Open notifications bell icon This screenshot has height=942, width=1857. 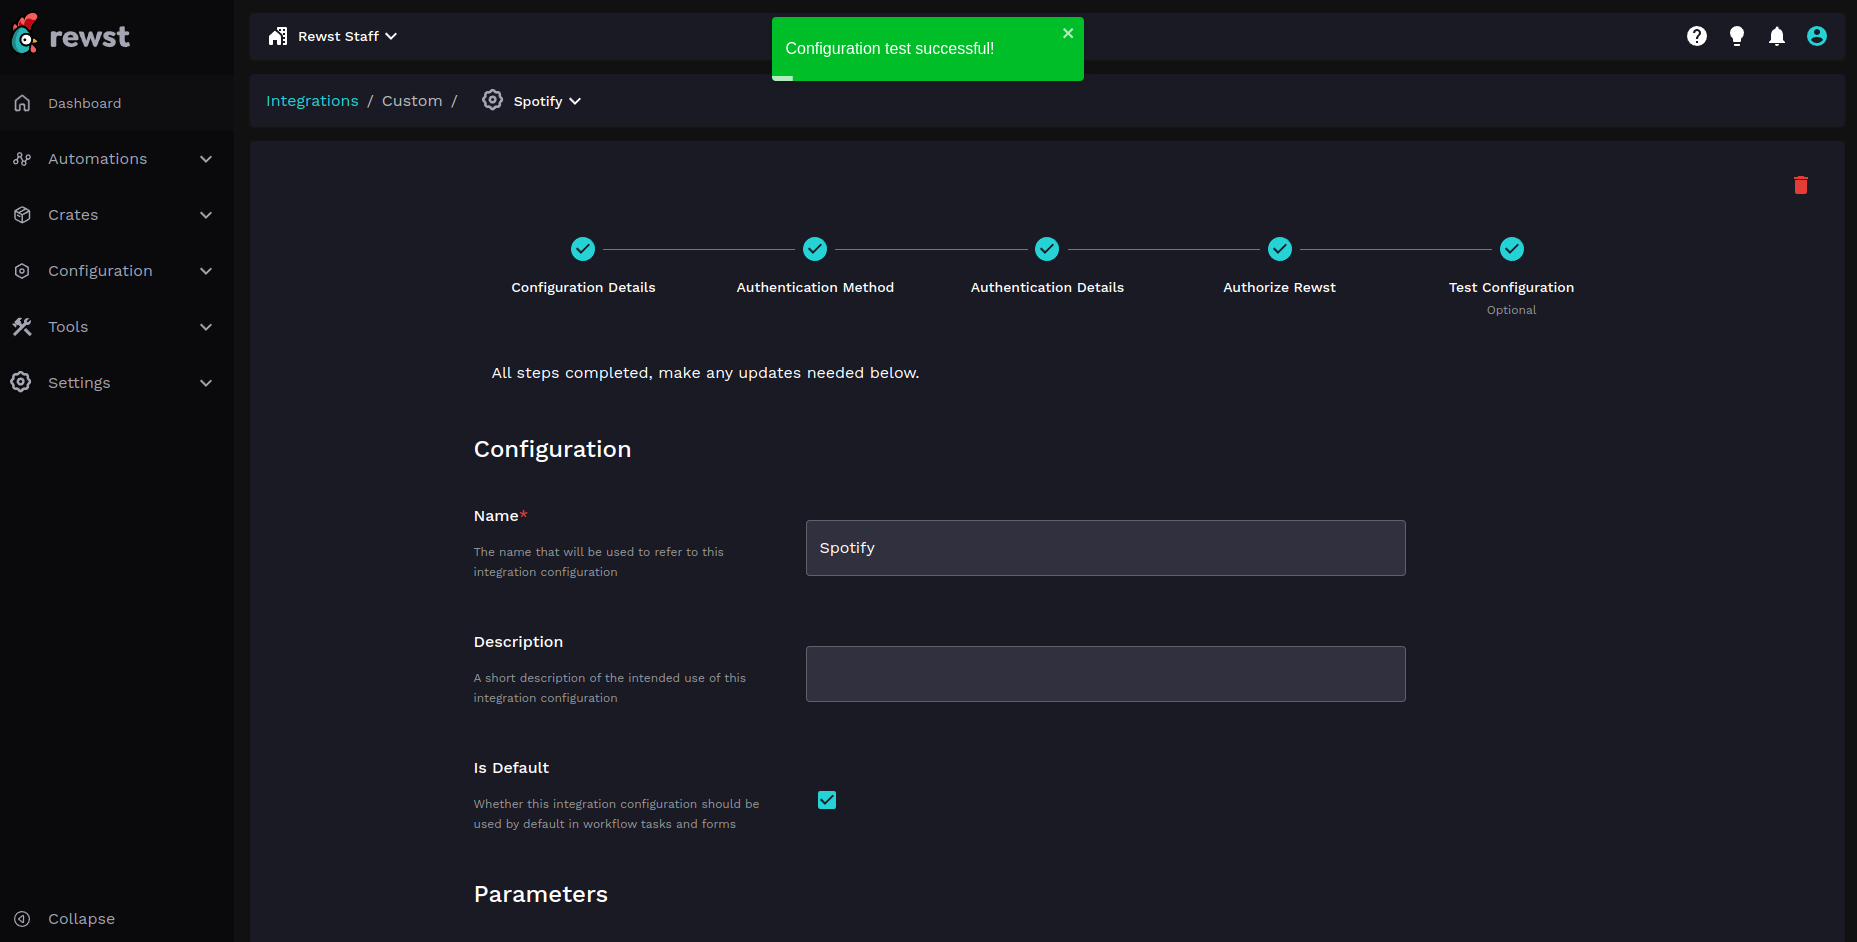(1776, 36)
